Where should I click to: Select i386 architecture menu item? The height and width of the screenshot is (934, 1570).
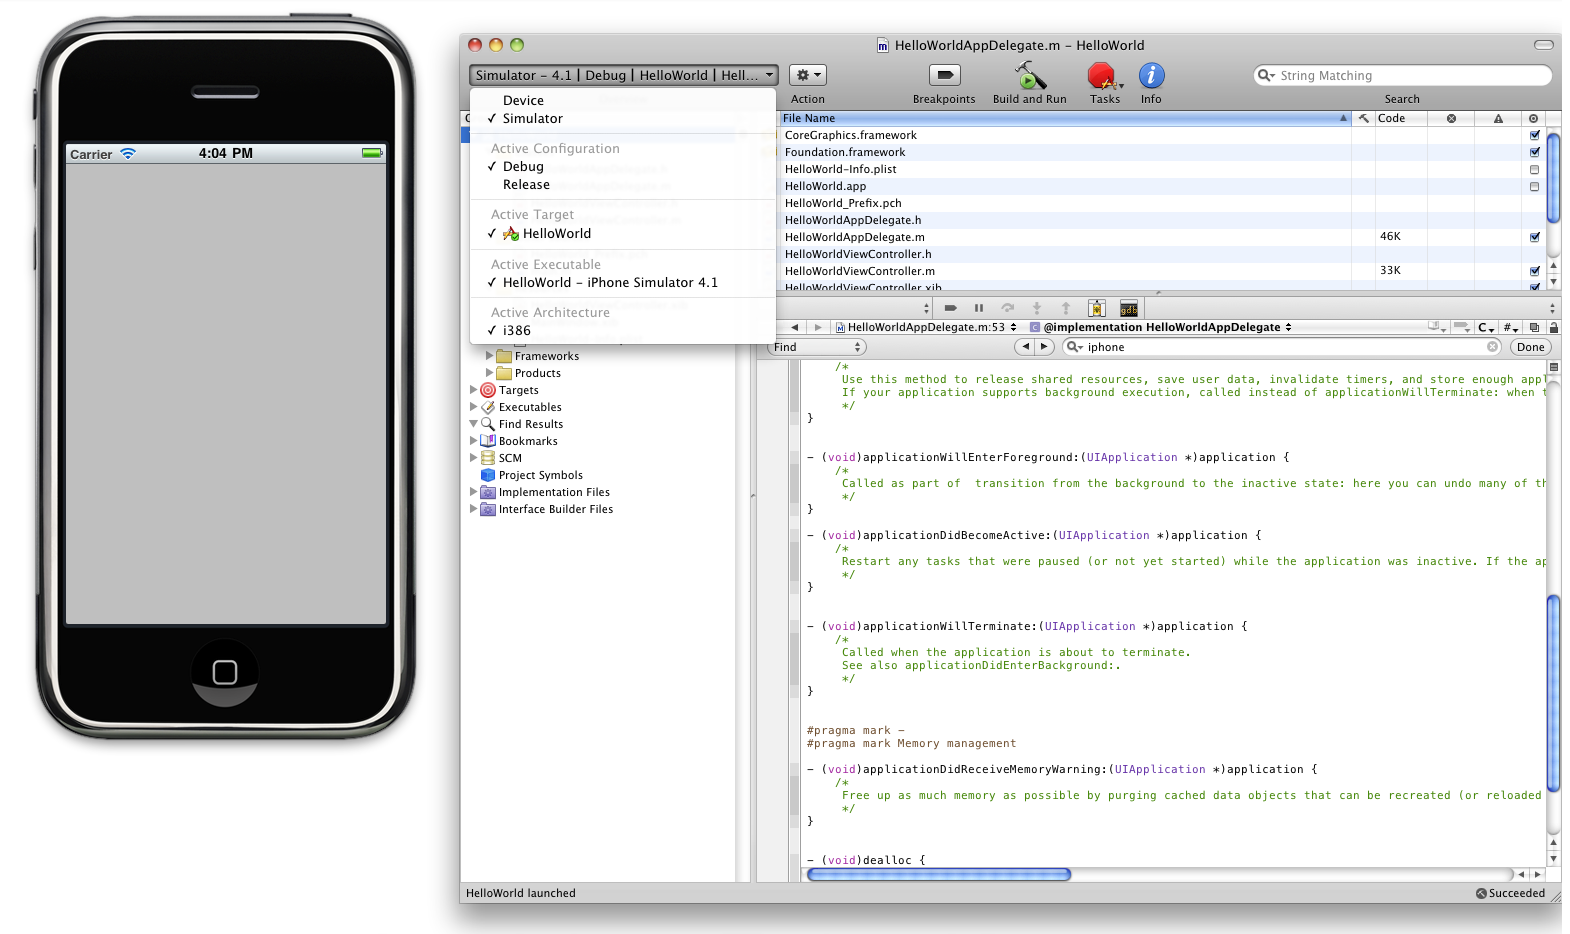click(x=623, y=330)
